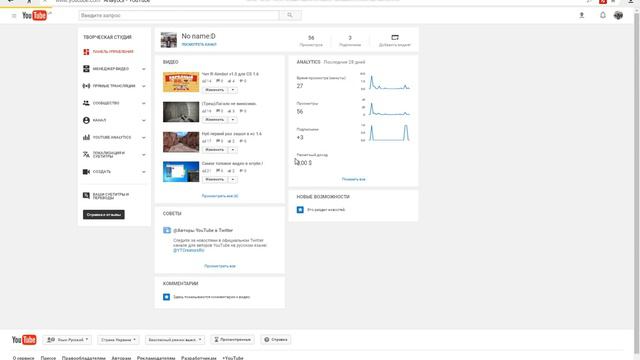Screen dimensions: 640x360
Task: Open edit dropdown arrow for the third video
Action: point(233,149)
